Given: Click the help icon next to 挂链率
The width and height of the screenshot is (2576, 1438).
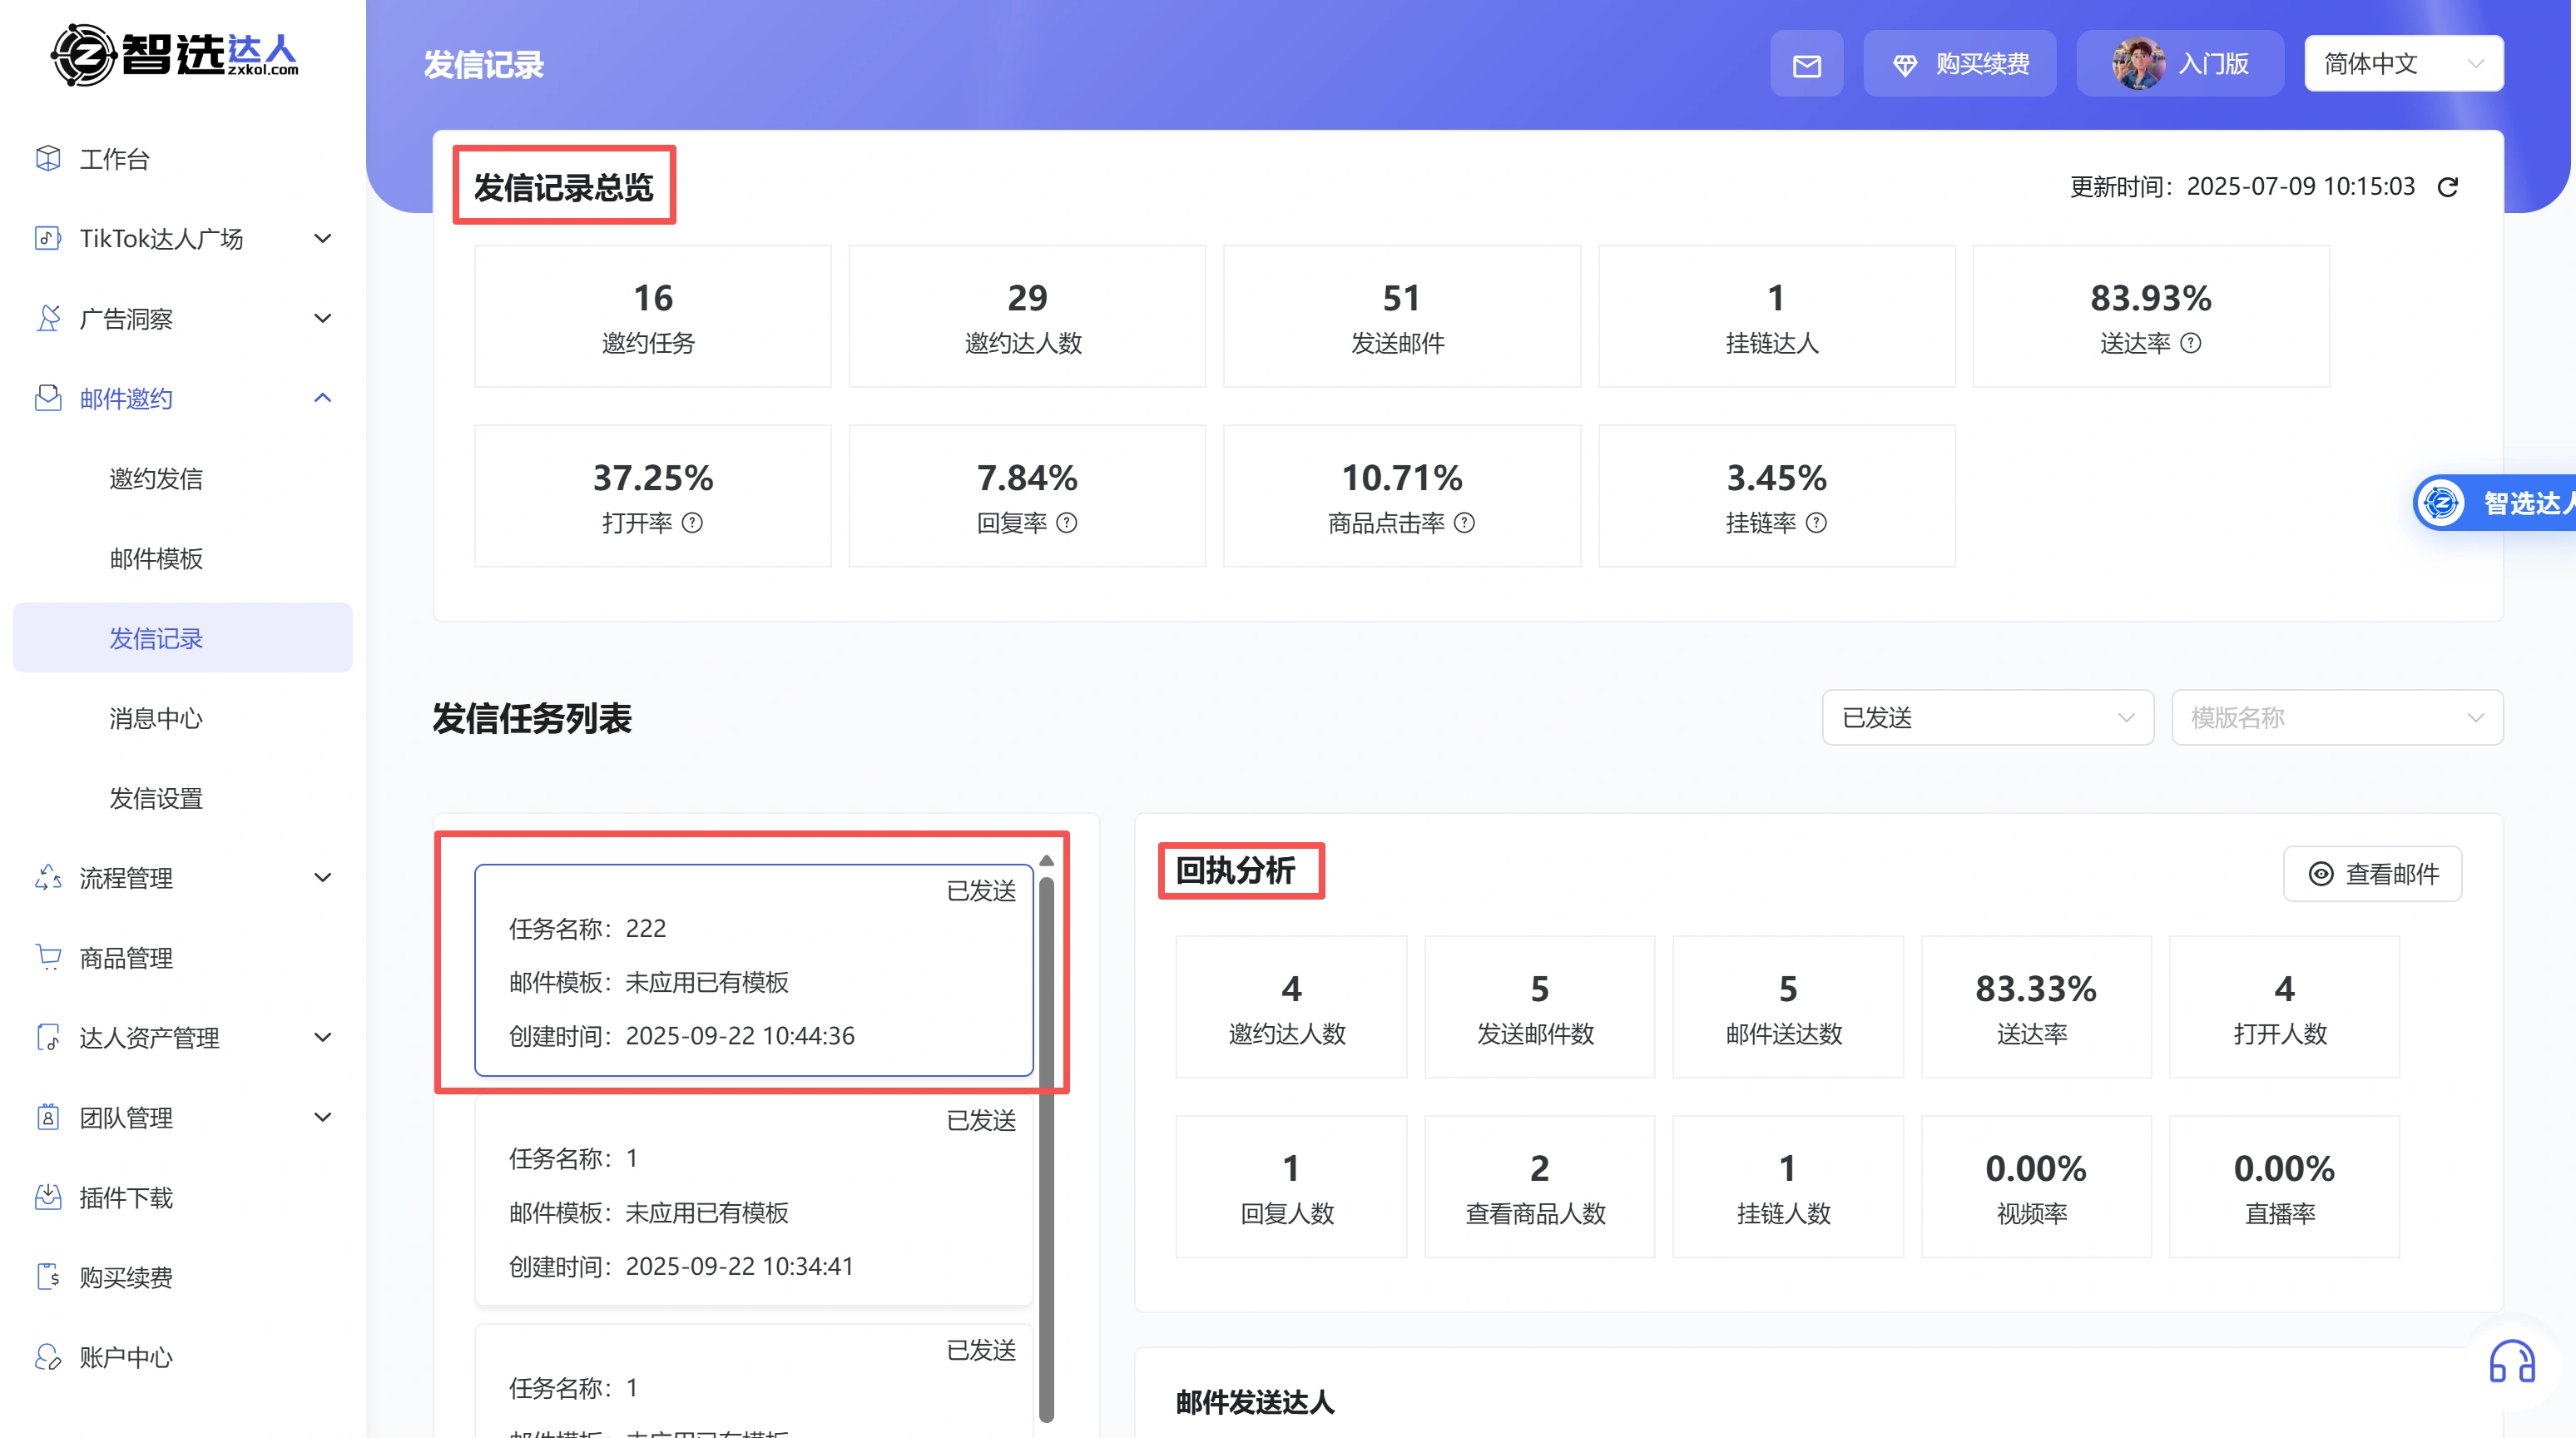Looking at the screenshot, I should click(x=1816, y=523).
